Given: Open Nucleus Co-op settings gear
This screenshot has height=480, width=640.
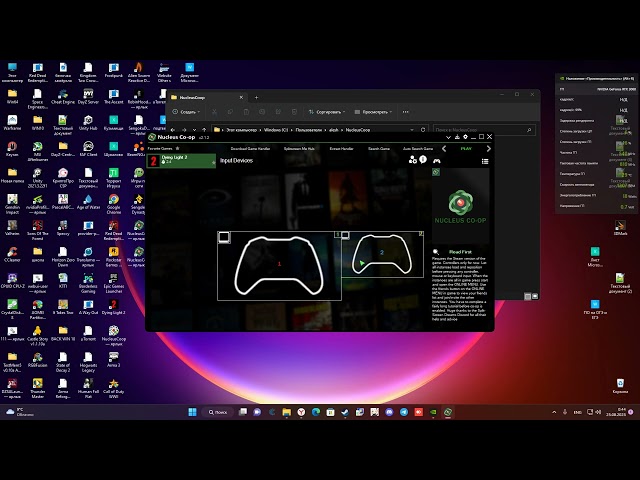Looking at the screenshot, I should click(x=465, y=137).
